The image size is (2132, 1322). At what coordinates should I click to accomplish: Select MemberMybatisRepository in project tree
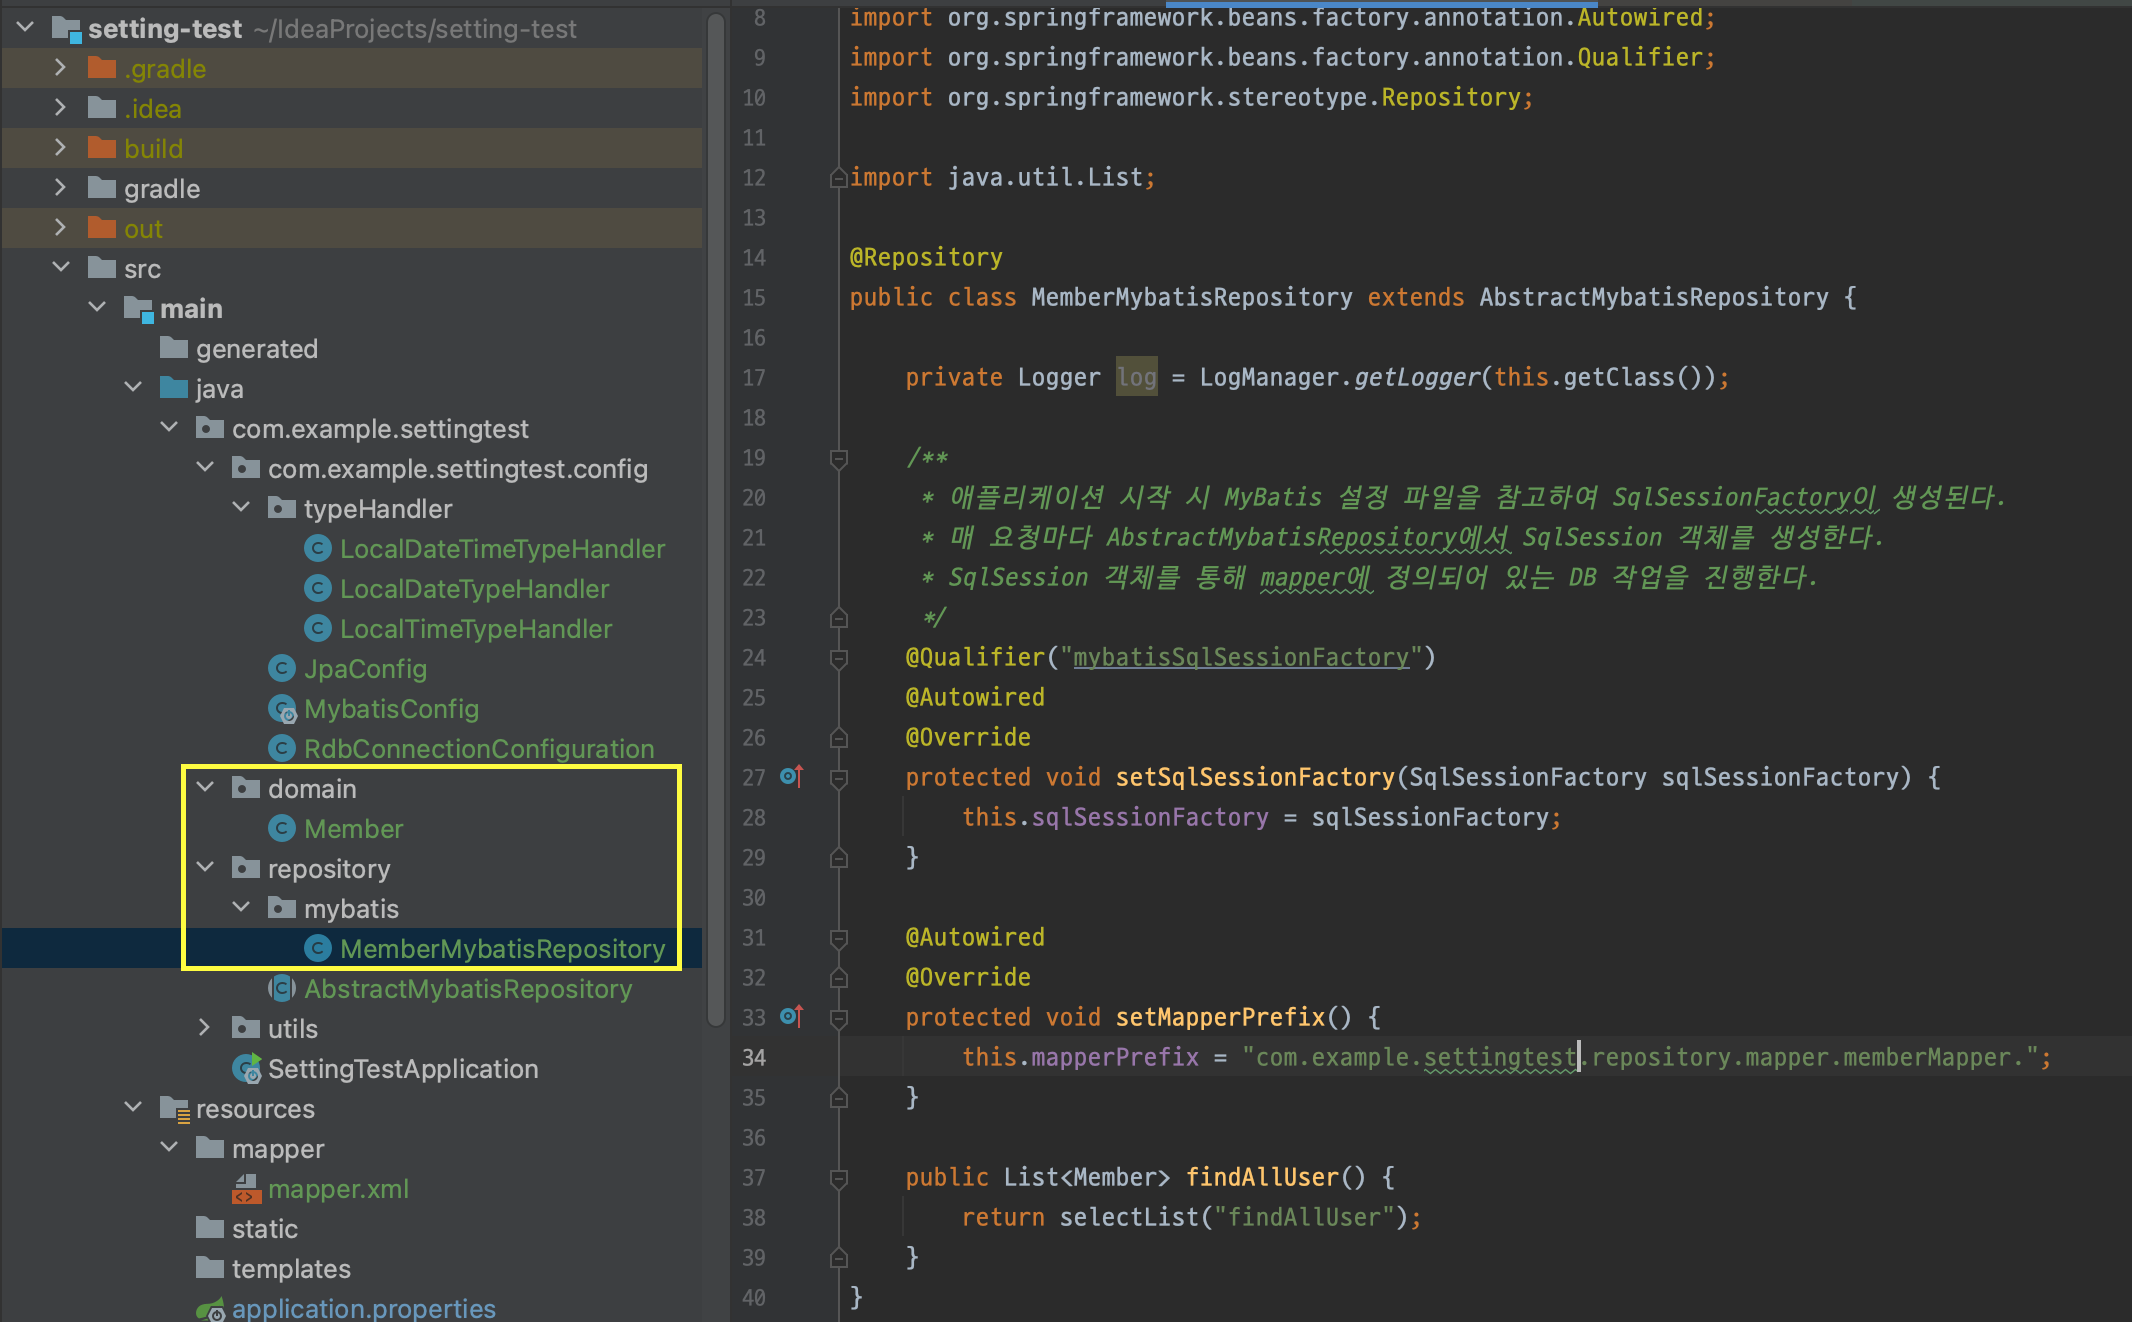pyautogui.click(x=502, y=949)
